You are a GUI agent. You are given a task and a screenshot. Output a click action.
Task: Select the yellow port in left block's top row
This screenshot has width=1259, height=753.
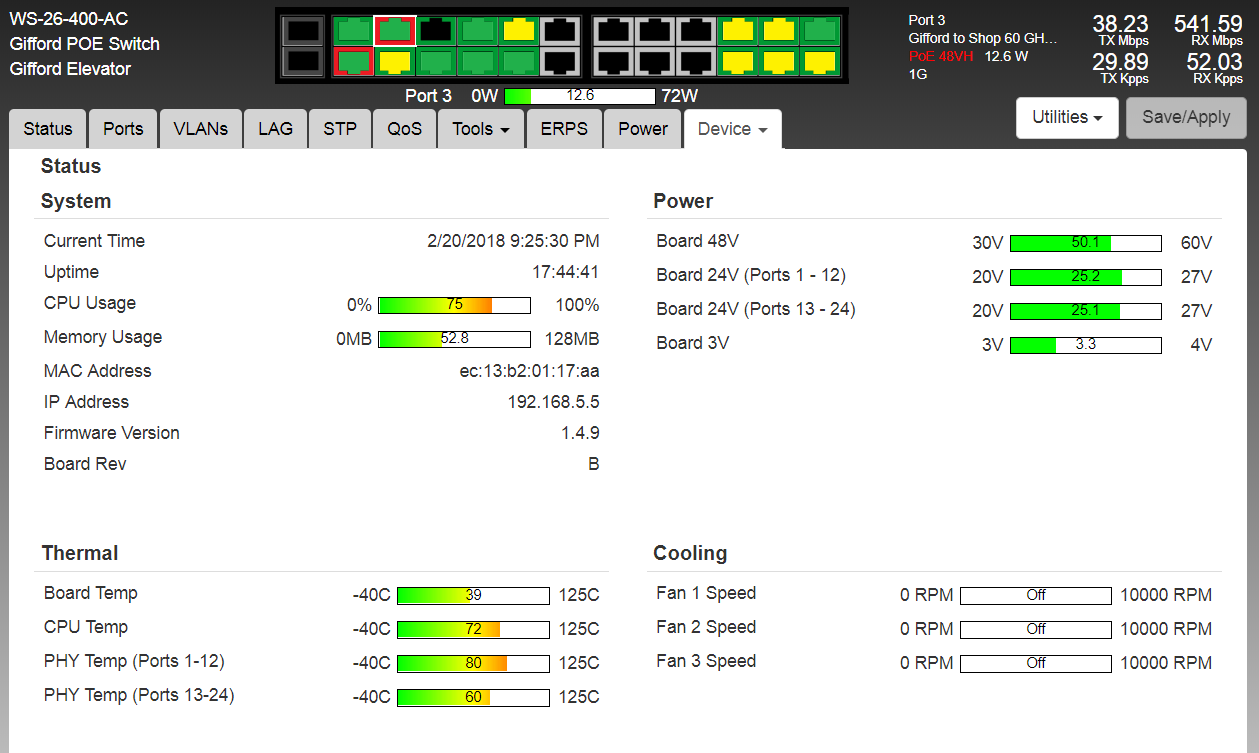pyautogui.click(x=519, y=30)
